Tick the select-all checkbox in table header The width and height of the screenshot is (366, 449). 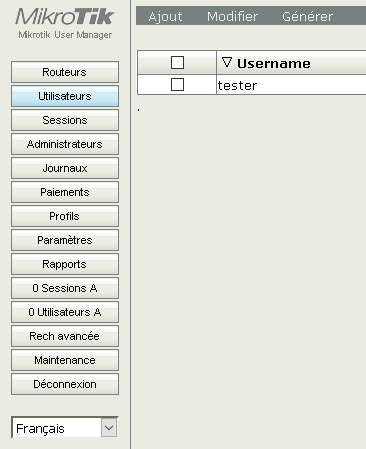coord(177,62)
